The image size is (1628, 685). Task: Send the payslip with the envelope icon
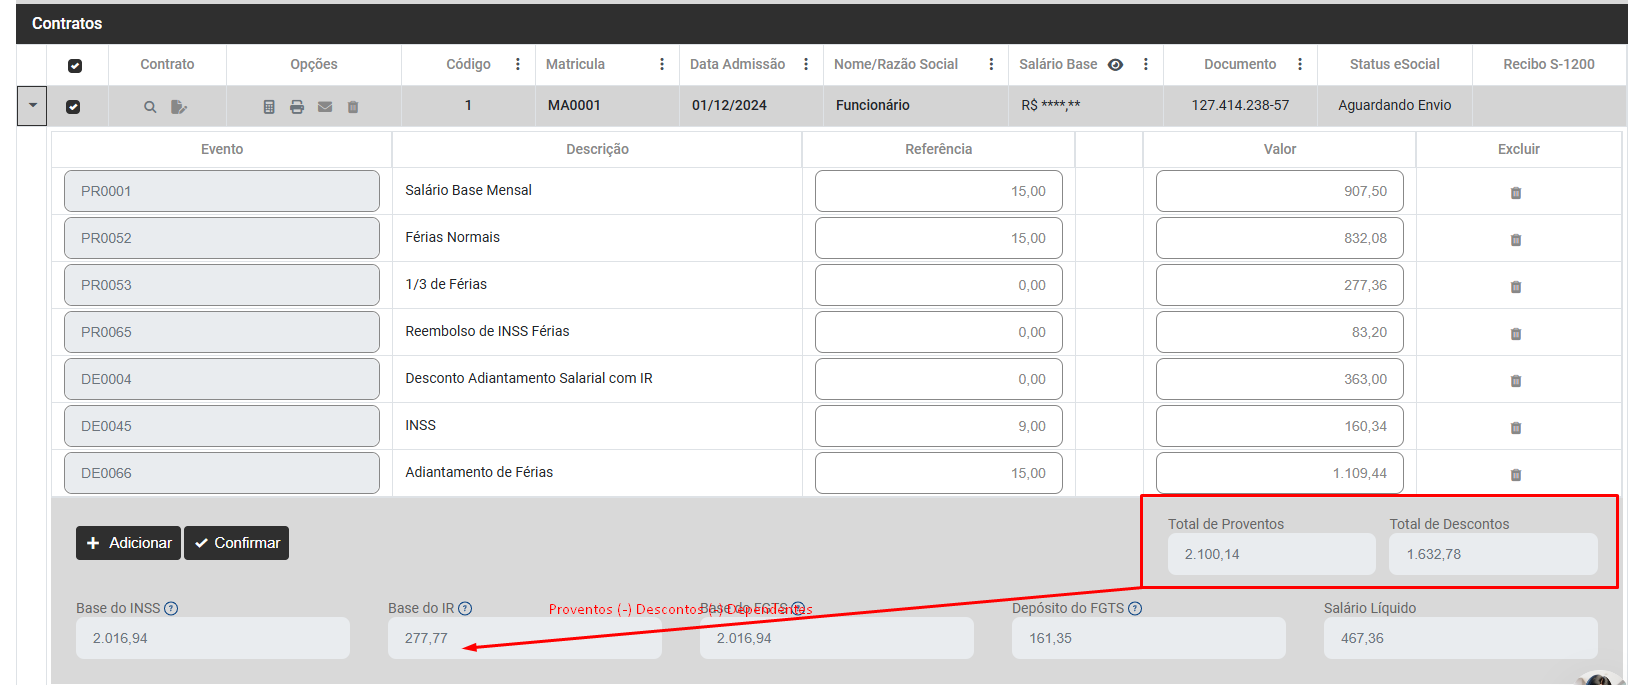pyautogui.click(x=325, y=107)
